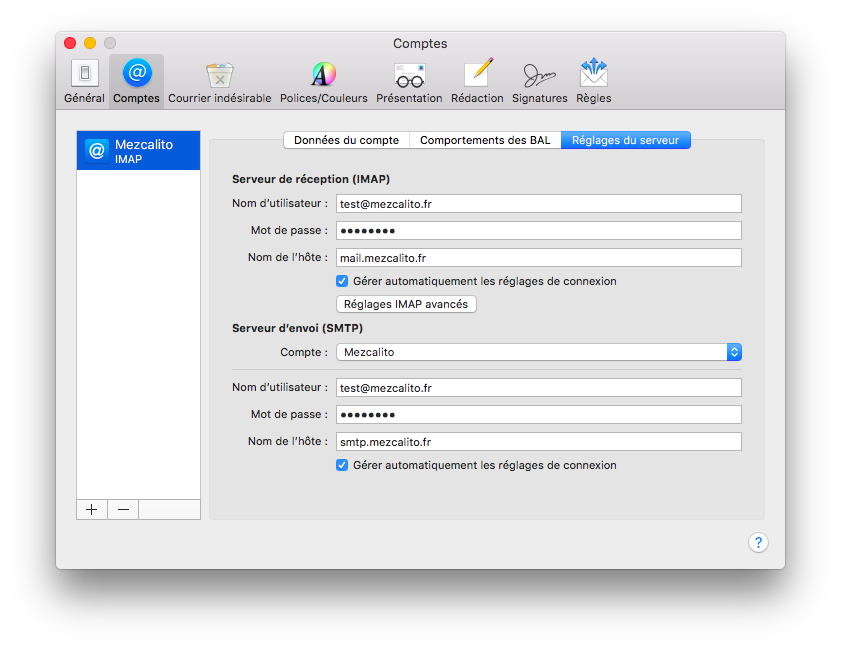841x649 pixels.
Task: Open the Signatures preferences
Action: [539, 80]
